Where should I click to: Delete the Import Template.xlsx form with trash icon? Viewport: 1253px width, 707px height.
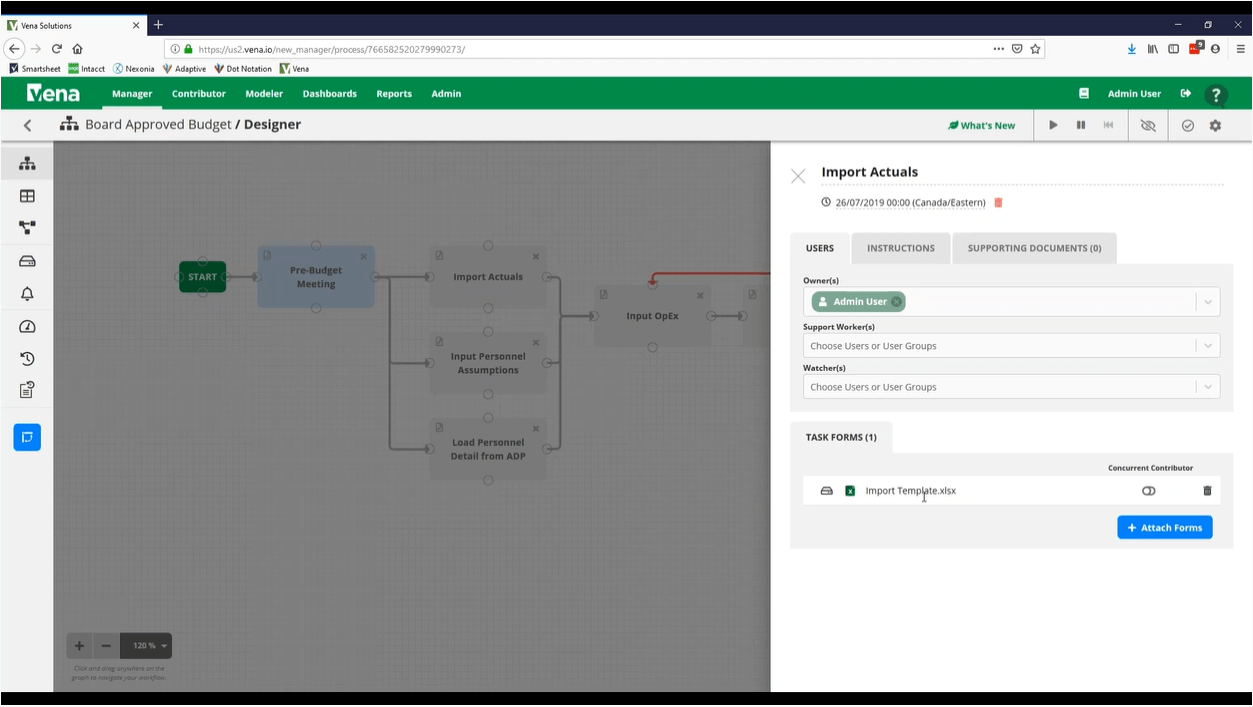click(1207, 491)
